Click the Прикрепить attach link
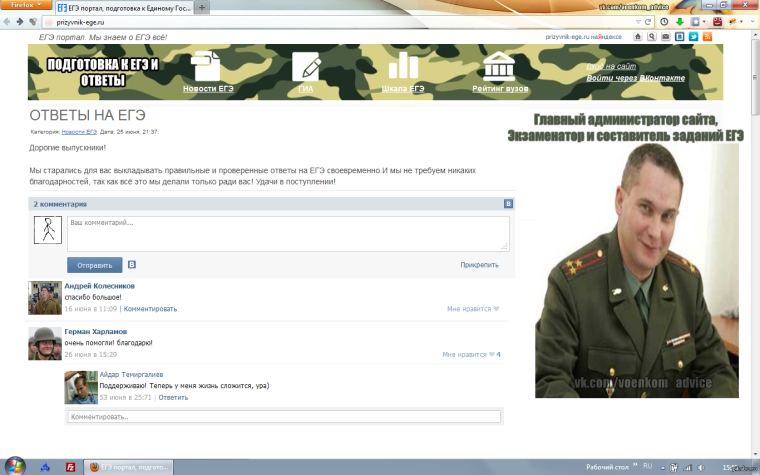The image size is (760, 475). 479,265
